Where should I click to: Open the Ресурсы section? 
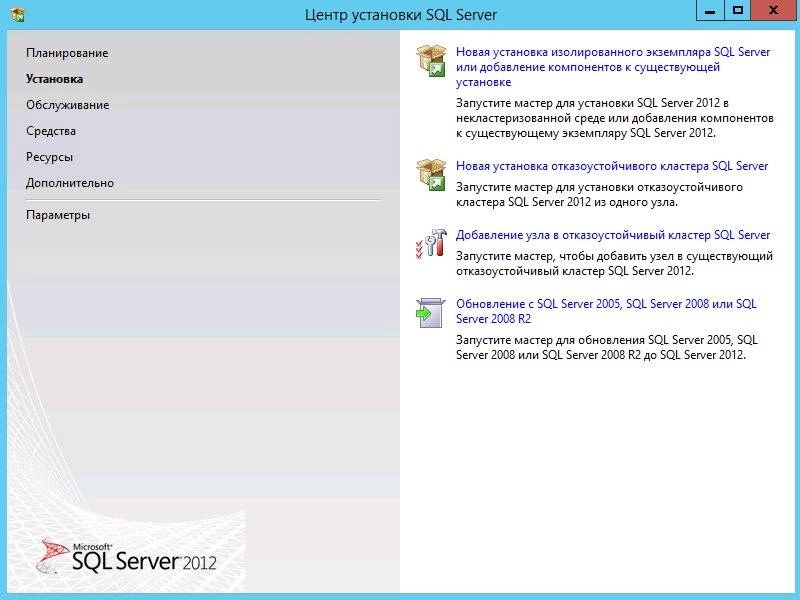[49, 157]
